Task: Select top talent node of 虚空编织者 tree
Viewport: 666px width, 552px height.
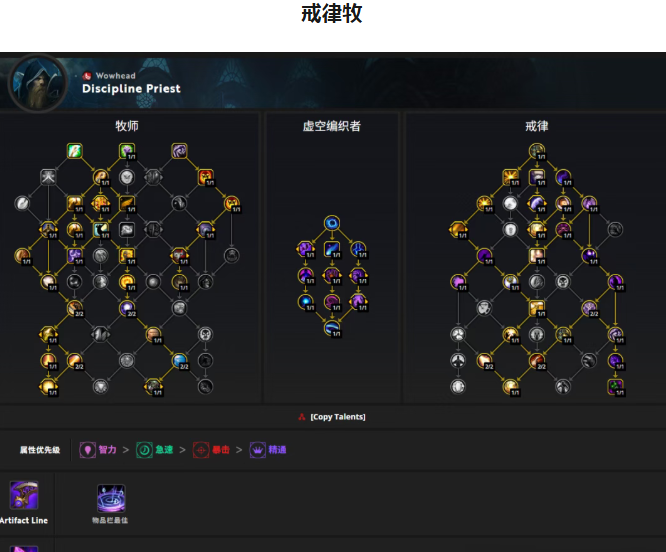Action: click(x=332, y=223)
